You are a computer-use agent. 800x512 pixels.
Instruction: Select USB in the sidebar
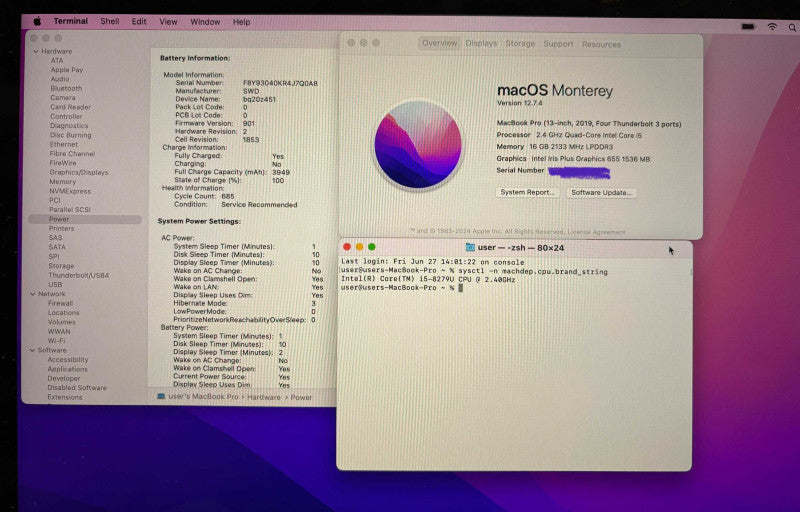55,285
